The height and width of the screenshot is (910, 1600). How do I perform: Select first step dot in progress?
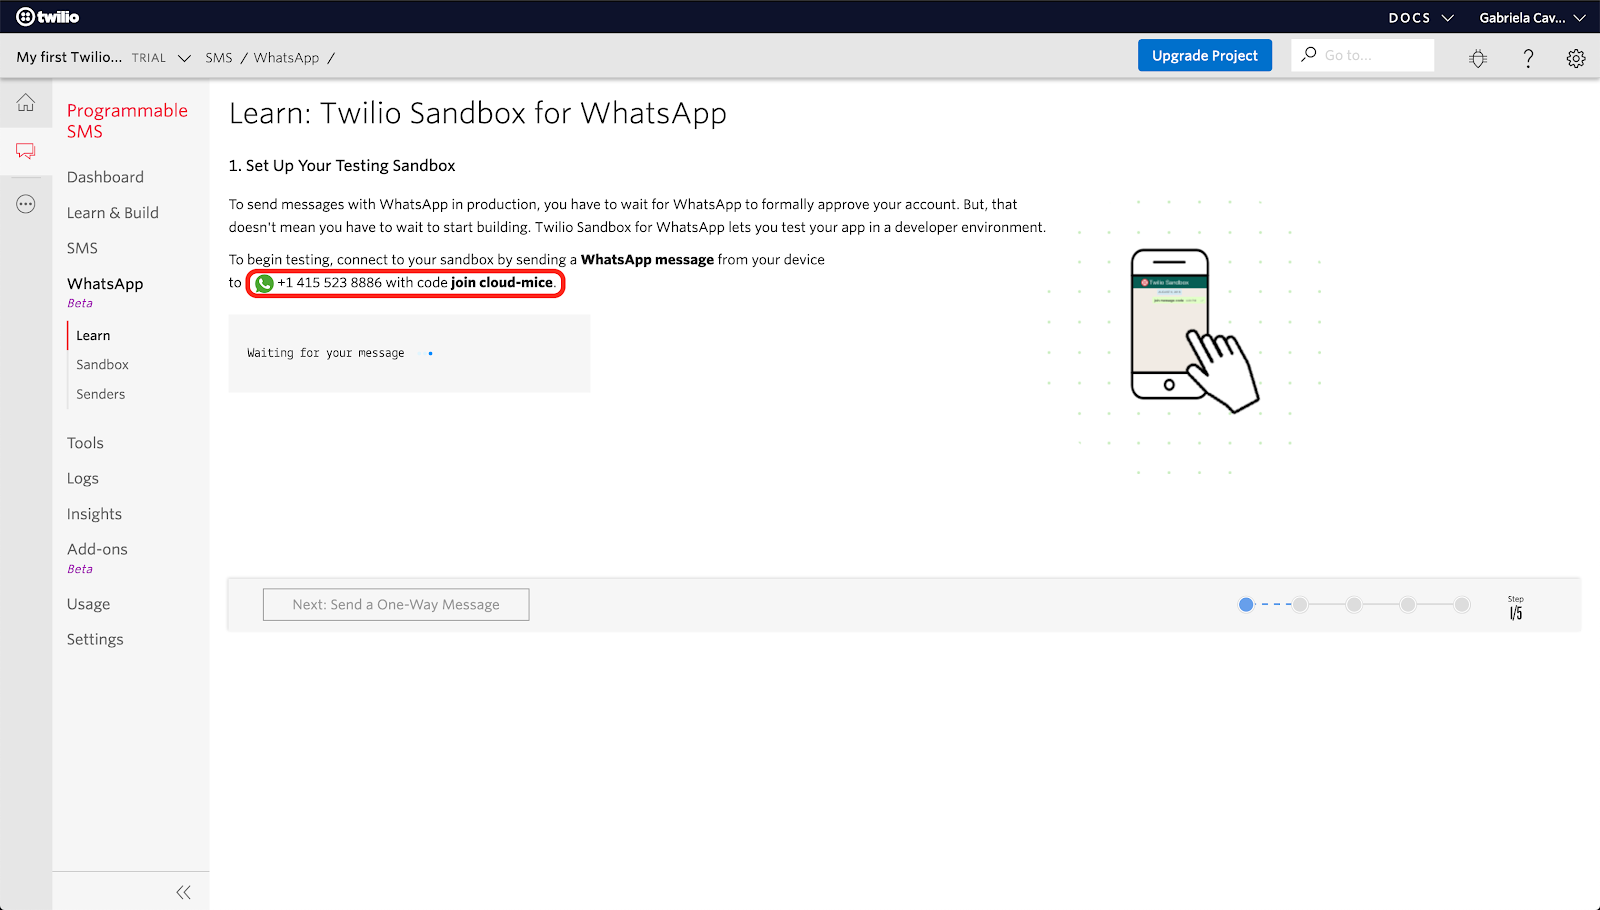[x=1246, y=604]
